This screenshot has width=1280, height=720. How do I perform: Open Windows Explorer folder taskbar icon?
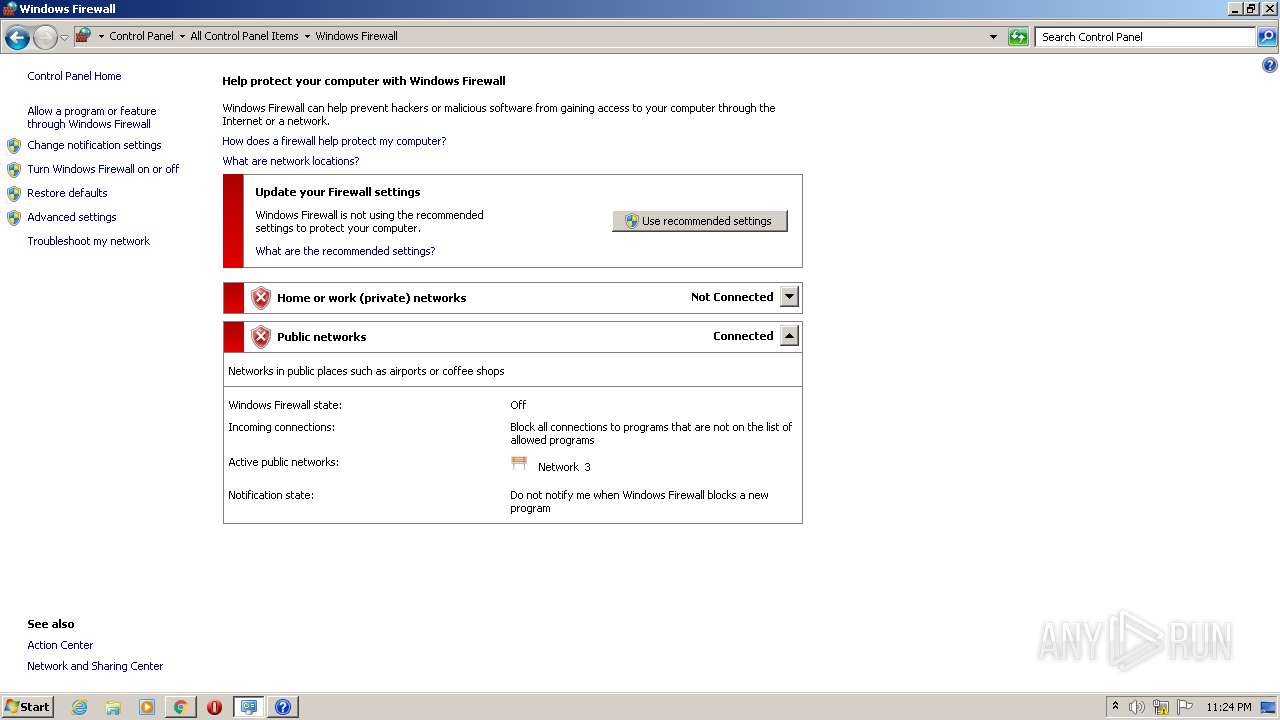pos(113,707)
